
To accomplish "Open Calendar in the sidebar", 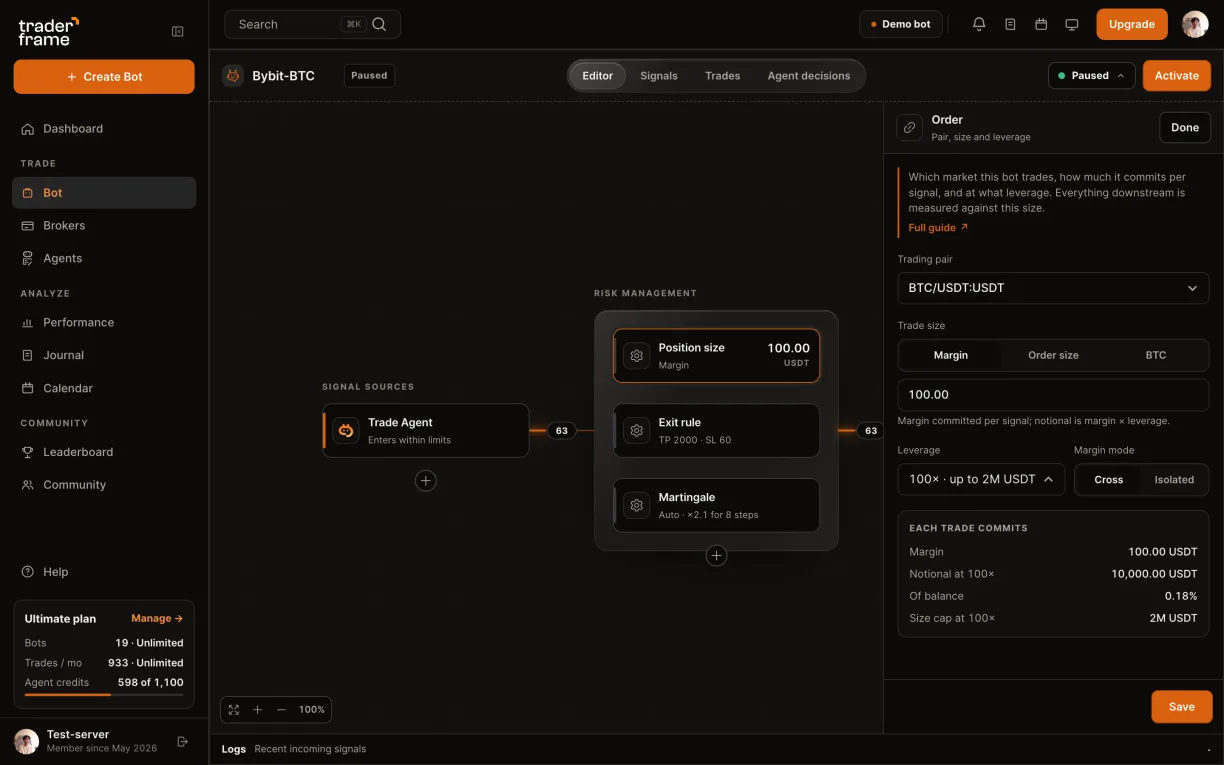I will 104,388.
